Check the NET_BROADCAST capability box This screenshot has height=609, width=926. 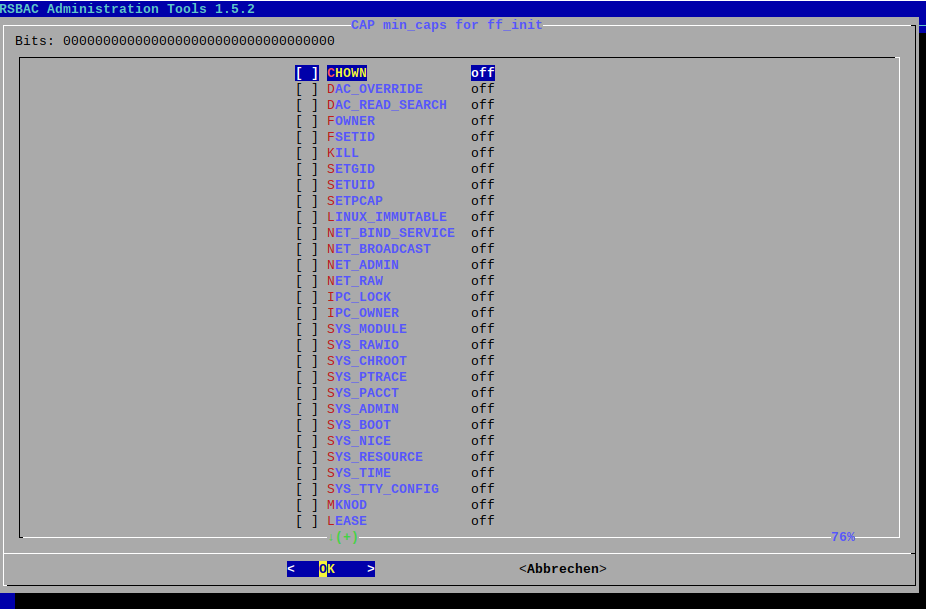307,249
